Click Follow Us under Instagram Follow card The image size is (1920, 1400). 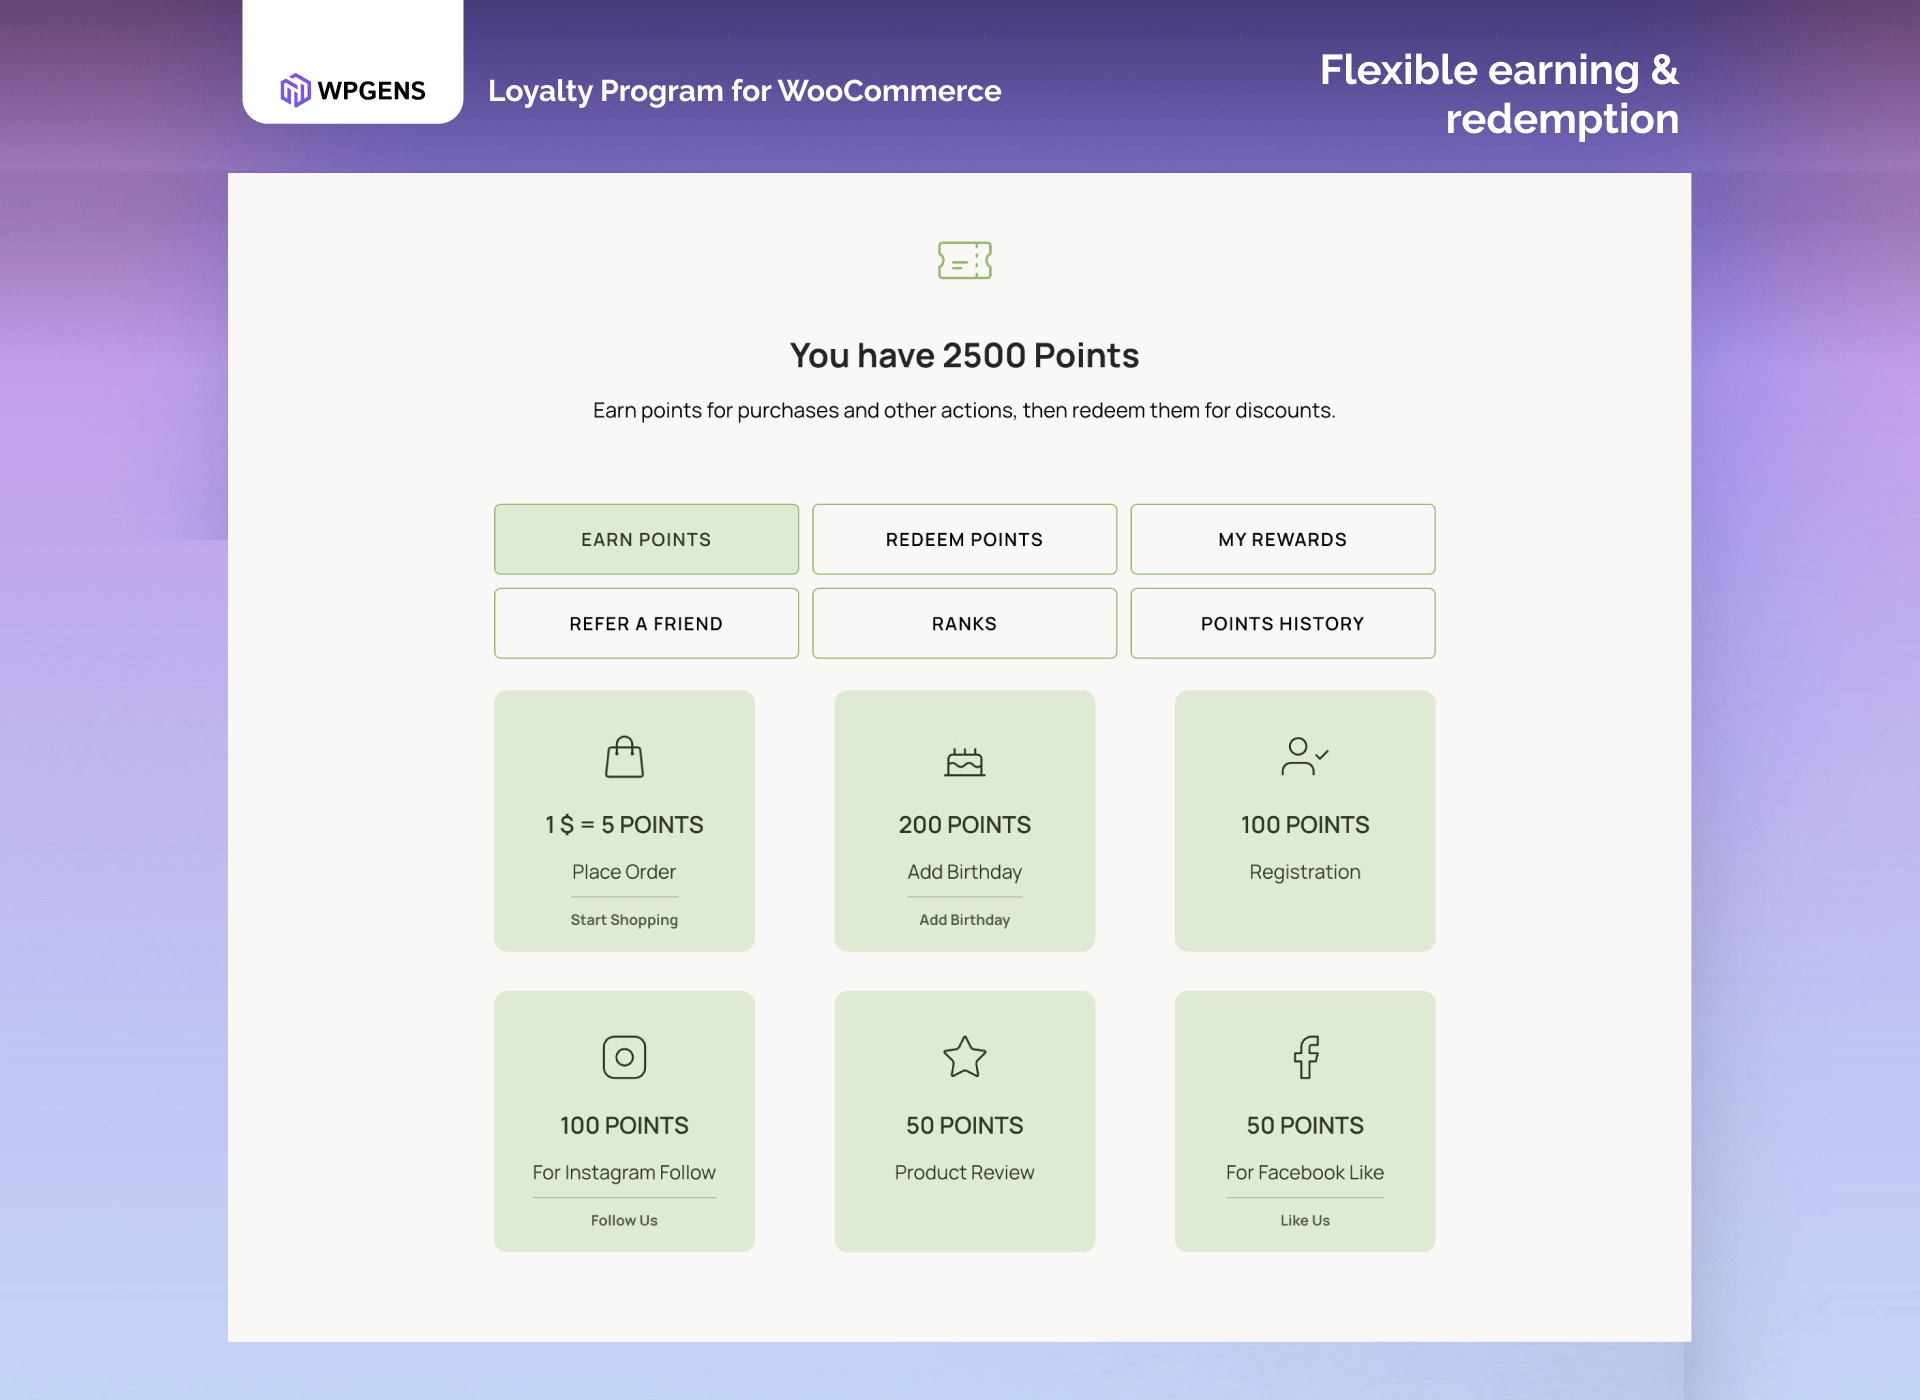coord(624,1220)
